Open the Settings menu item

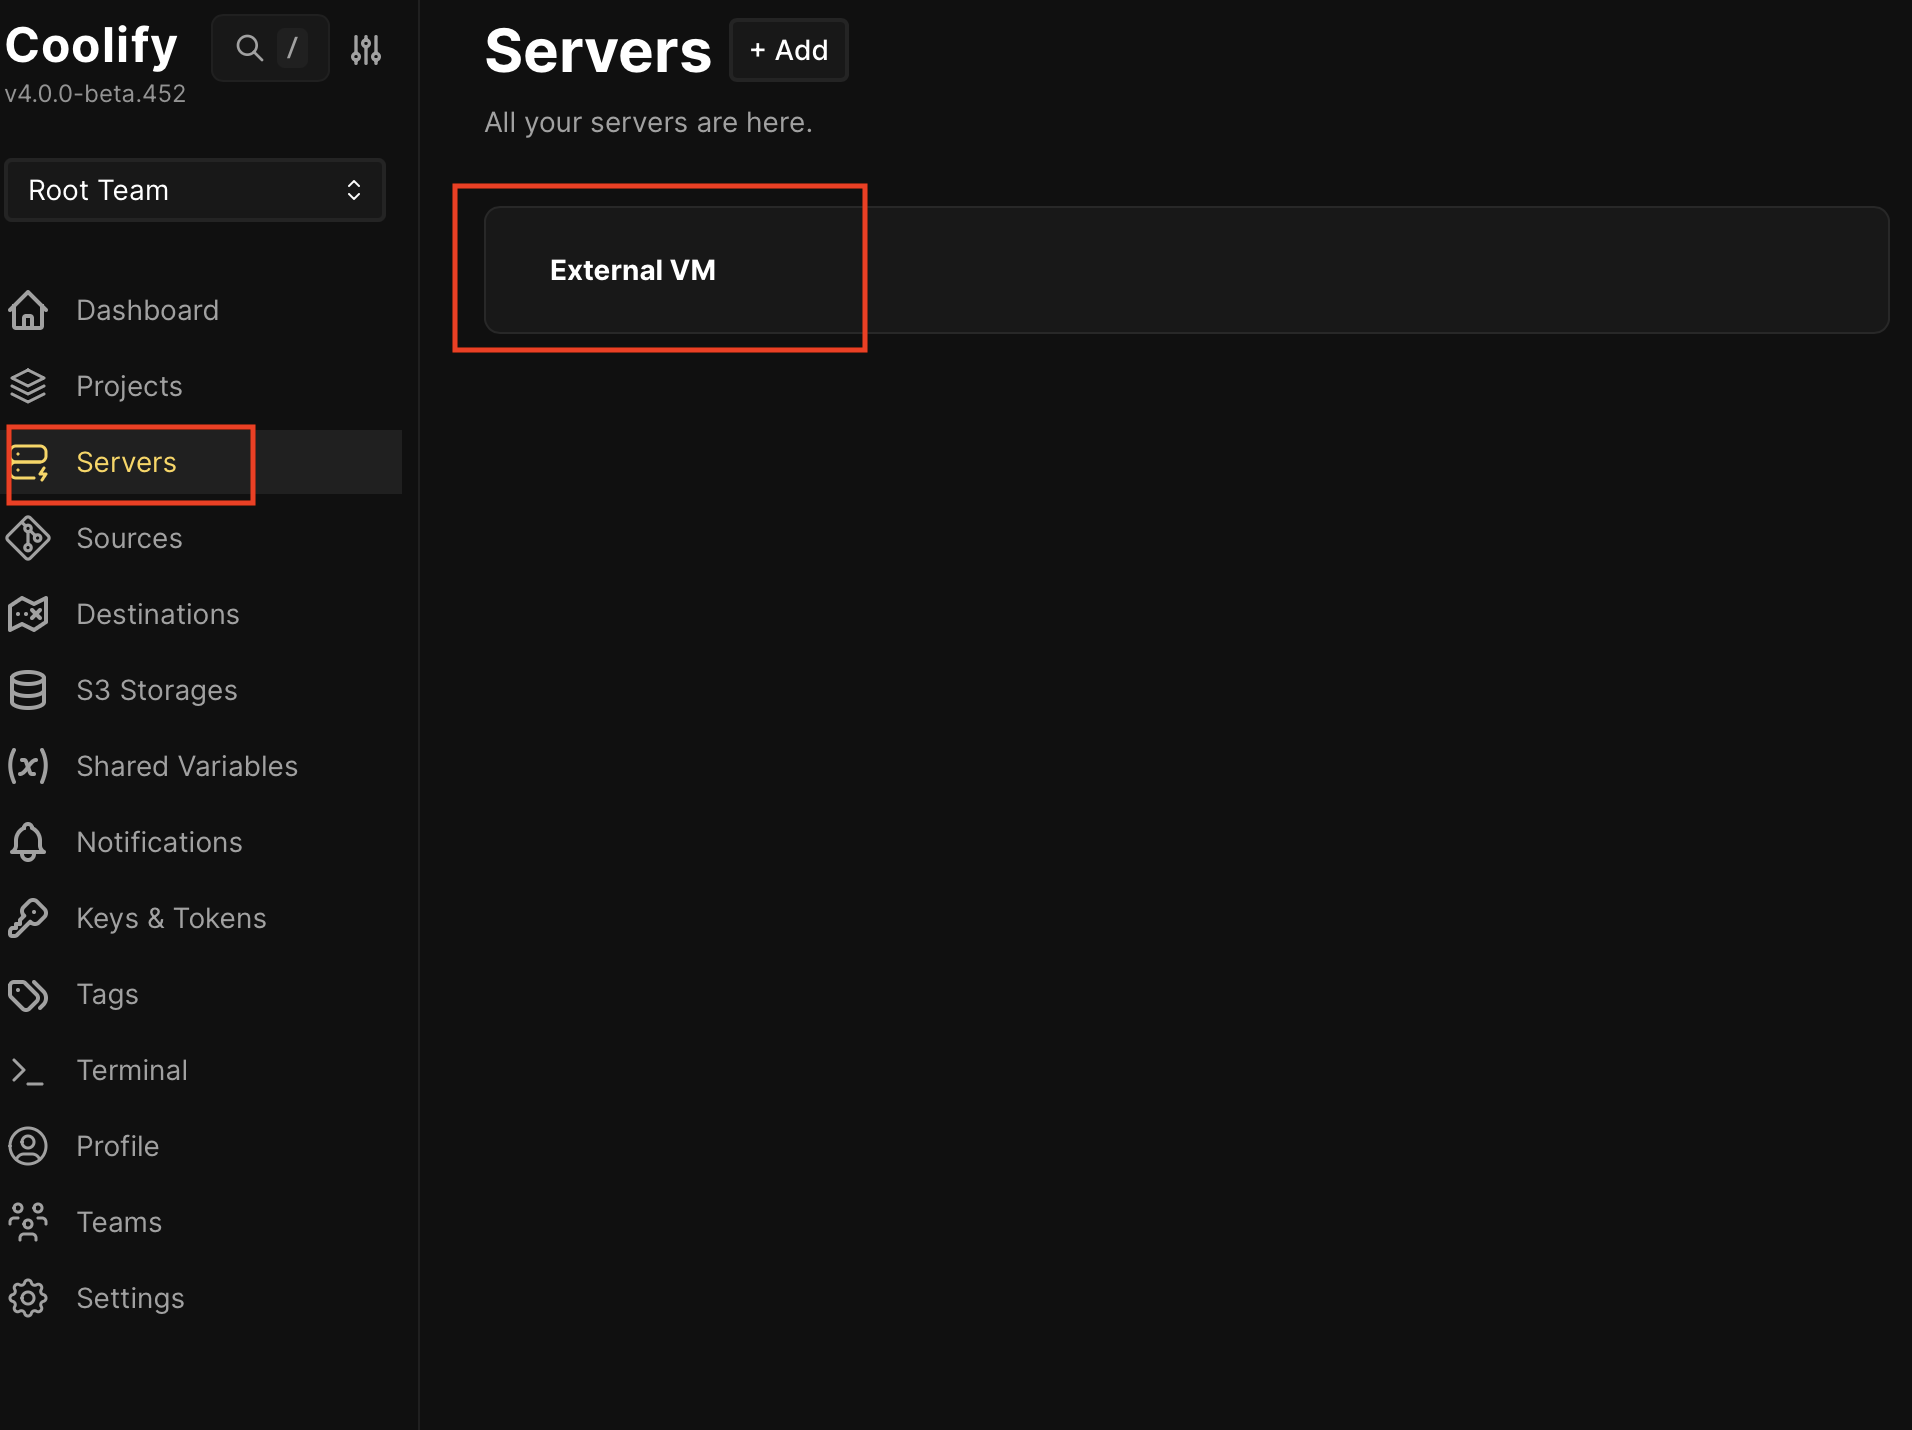click(x=130, y=1298)
